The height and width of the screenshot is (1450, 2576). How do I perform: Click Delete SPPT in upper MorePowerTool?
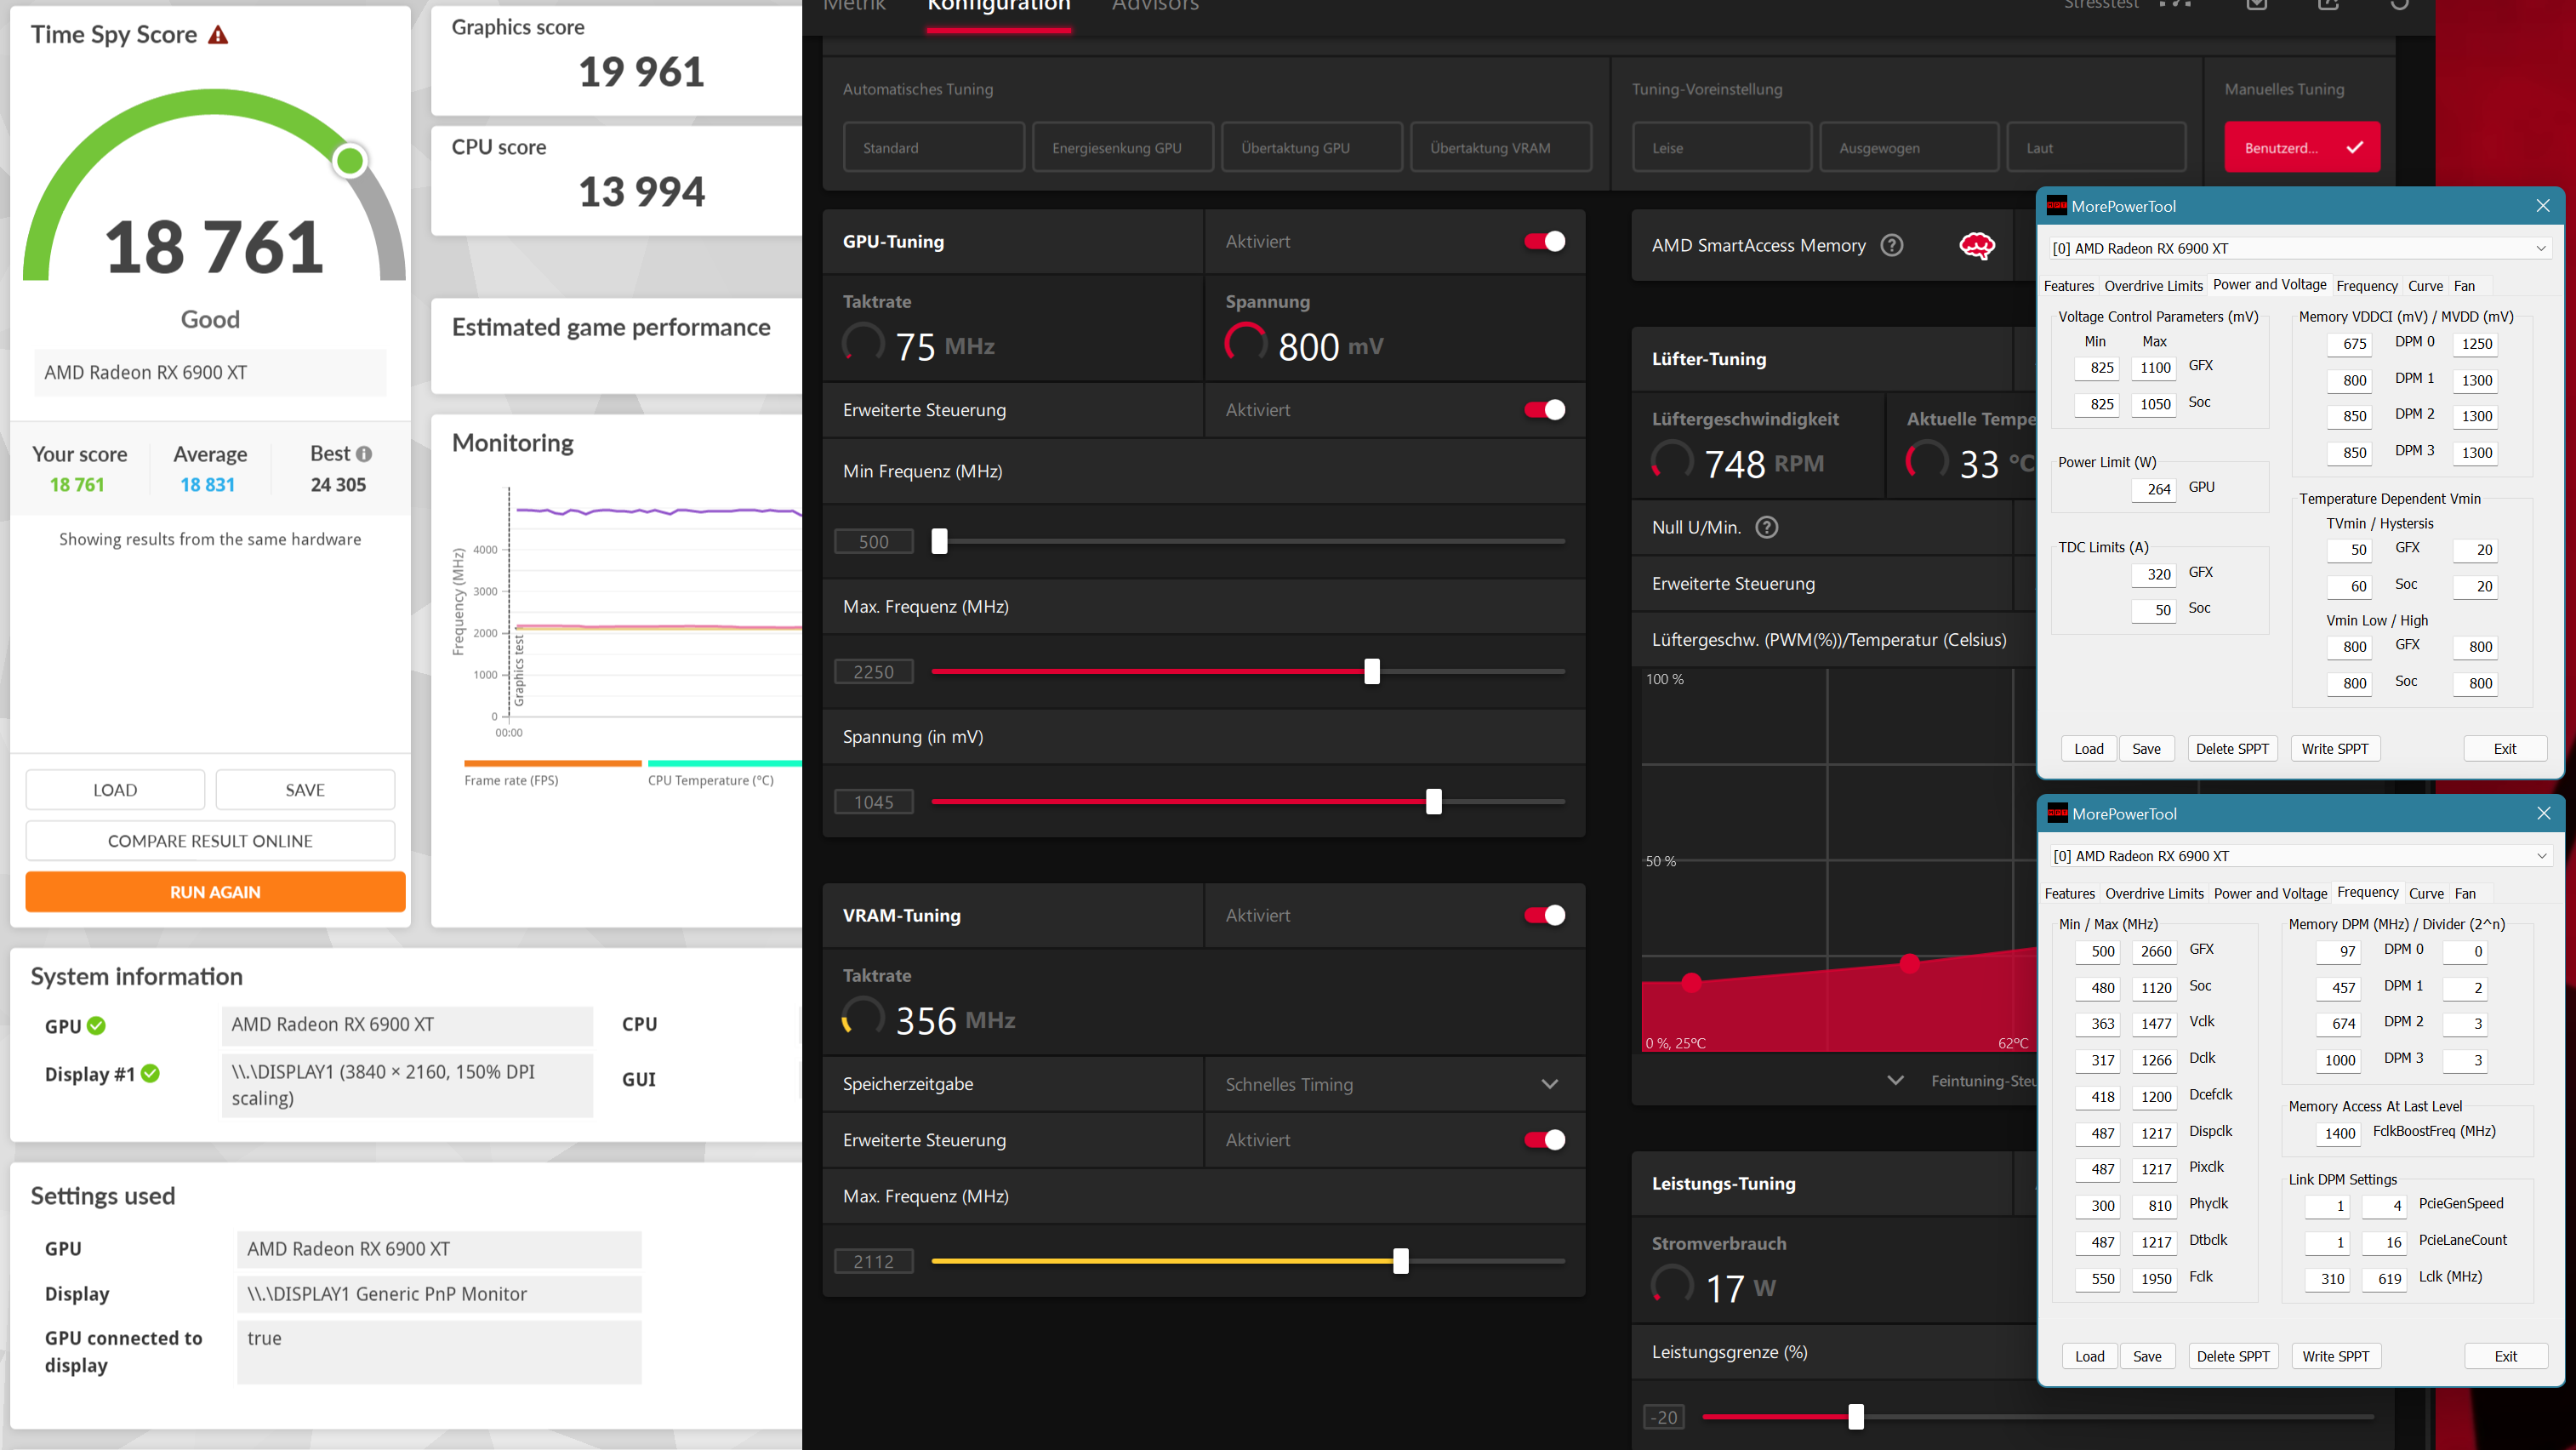click(2231, 749)
